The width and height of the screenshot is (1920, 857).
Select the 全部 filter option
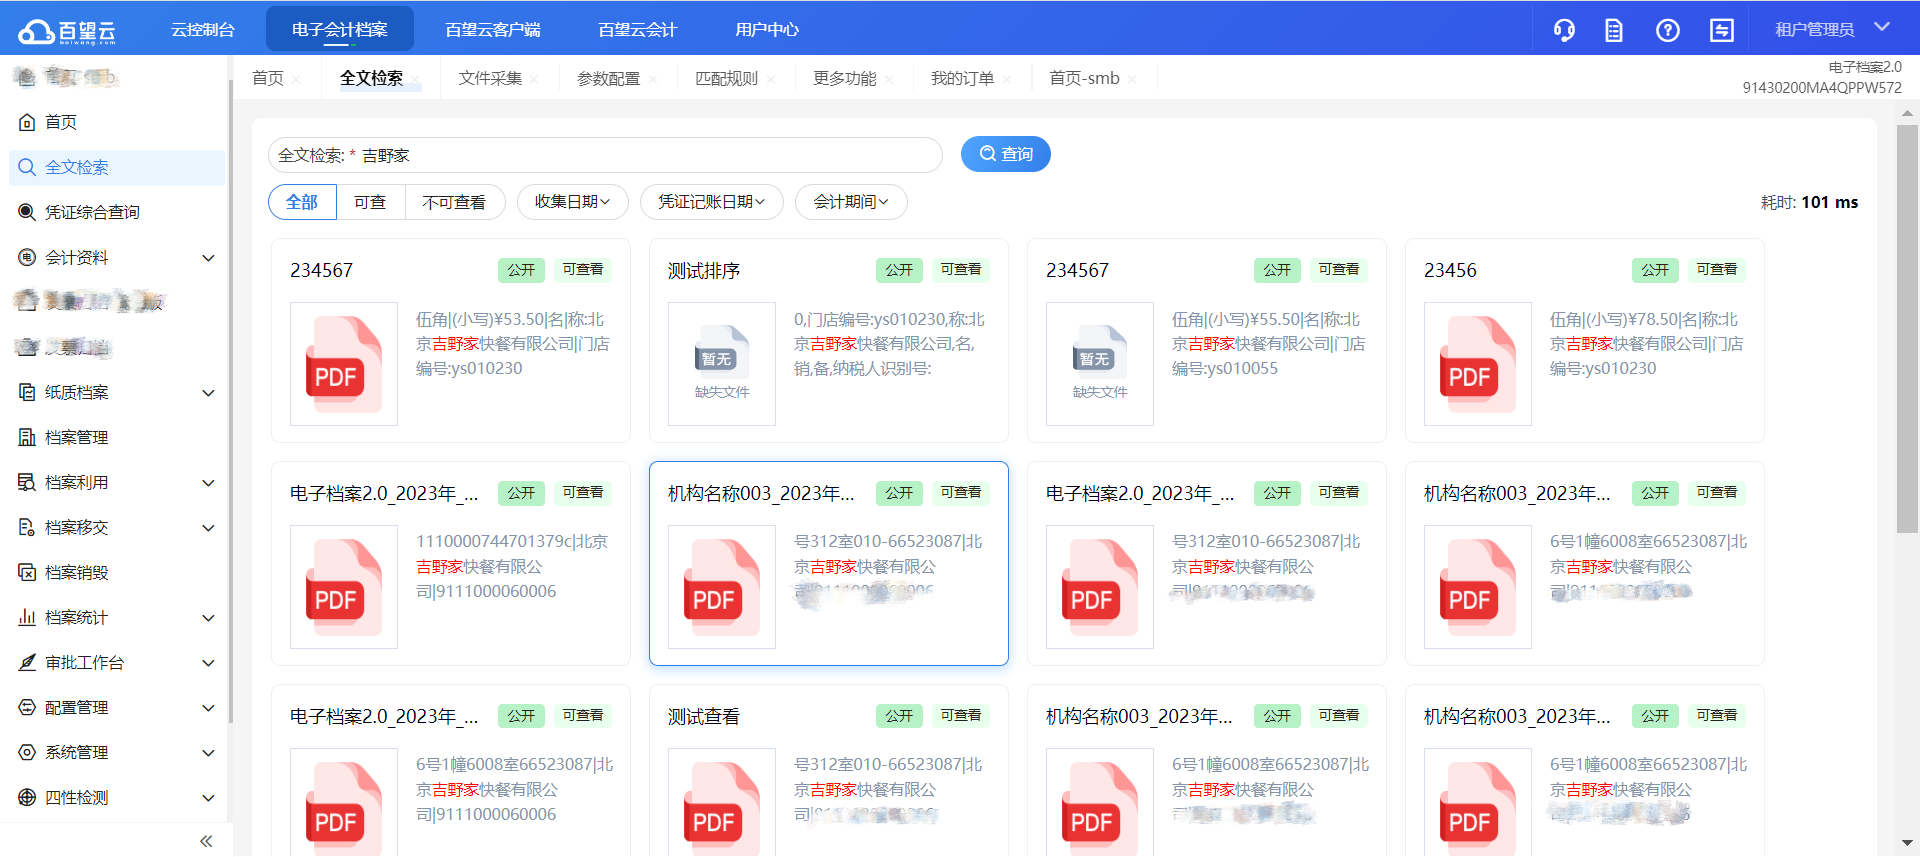[302, 202]
